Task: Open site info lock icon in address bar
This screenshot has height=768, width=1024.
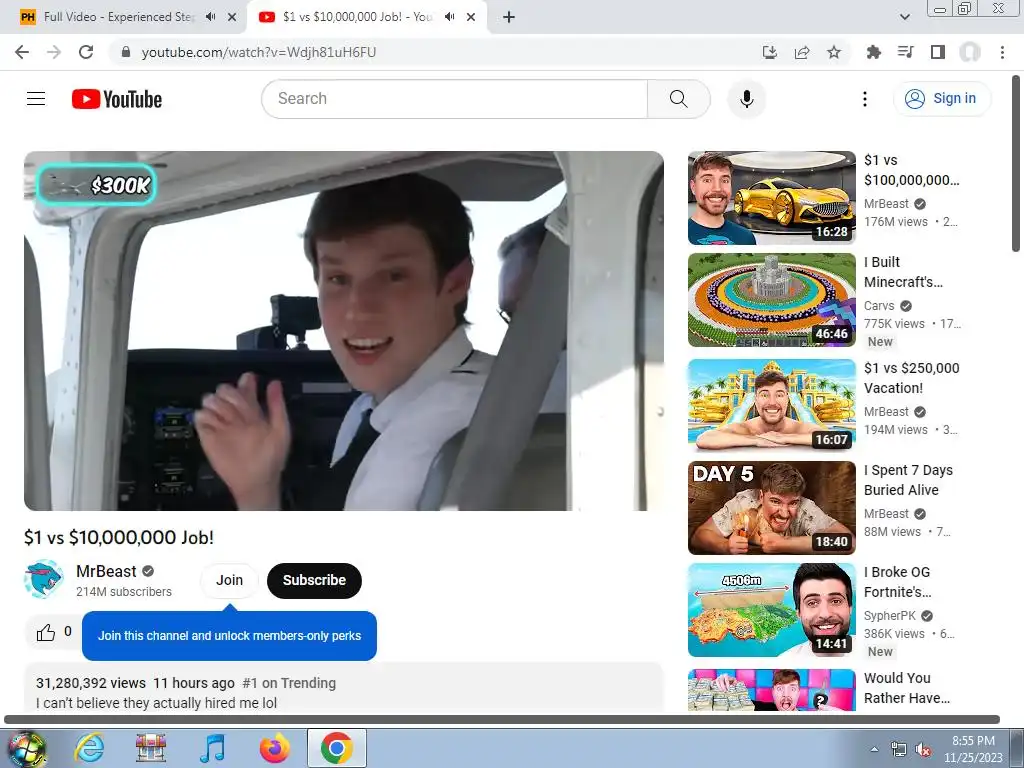Action: coord(126,52)
